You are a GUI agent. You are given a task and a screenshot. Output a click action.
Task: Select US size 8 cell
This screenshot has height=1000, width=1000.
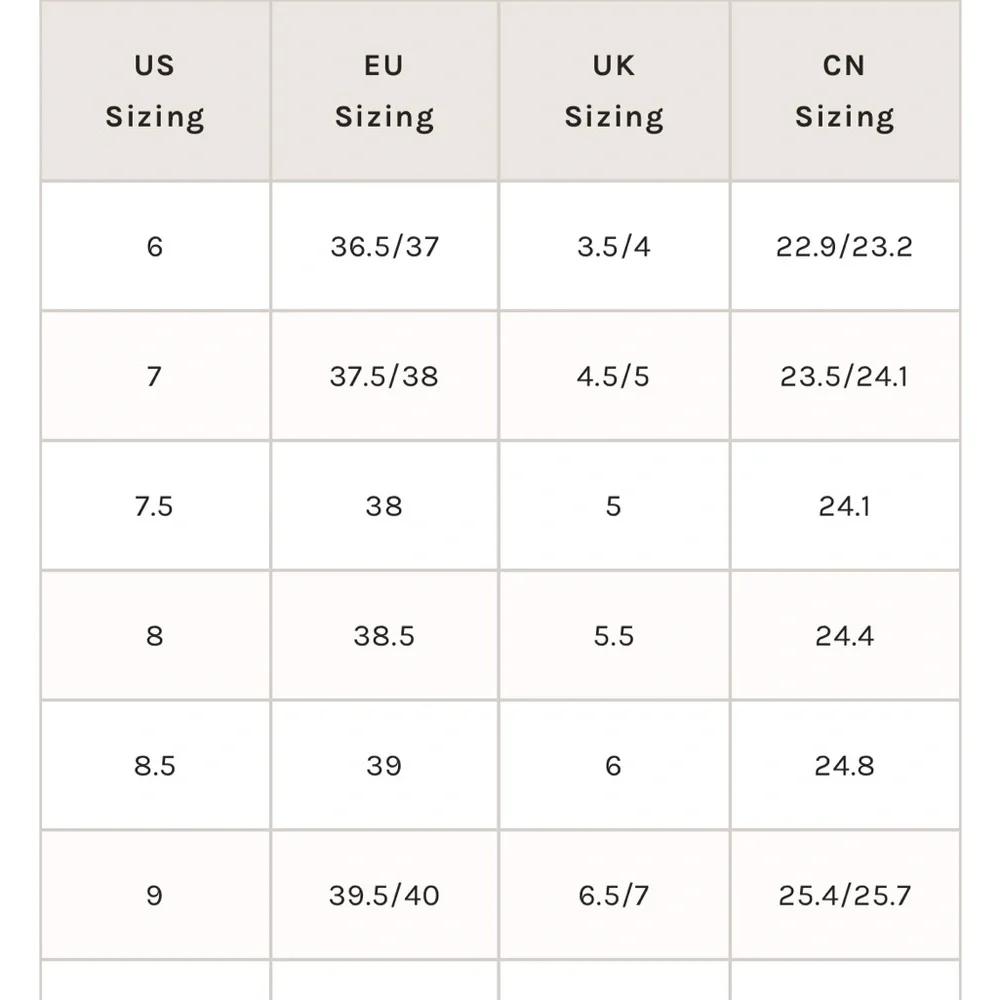click(x=156, y=636)
